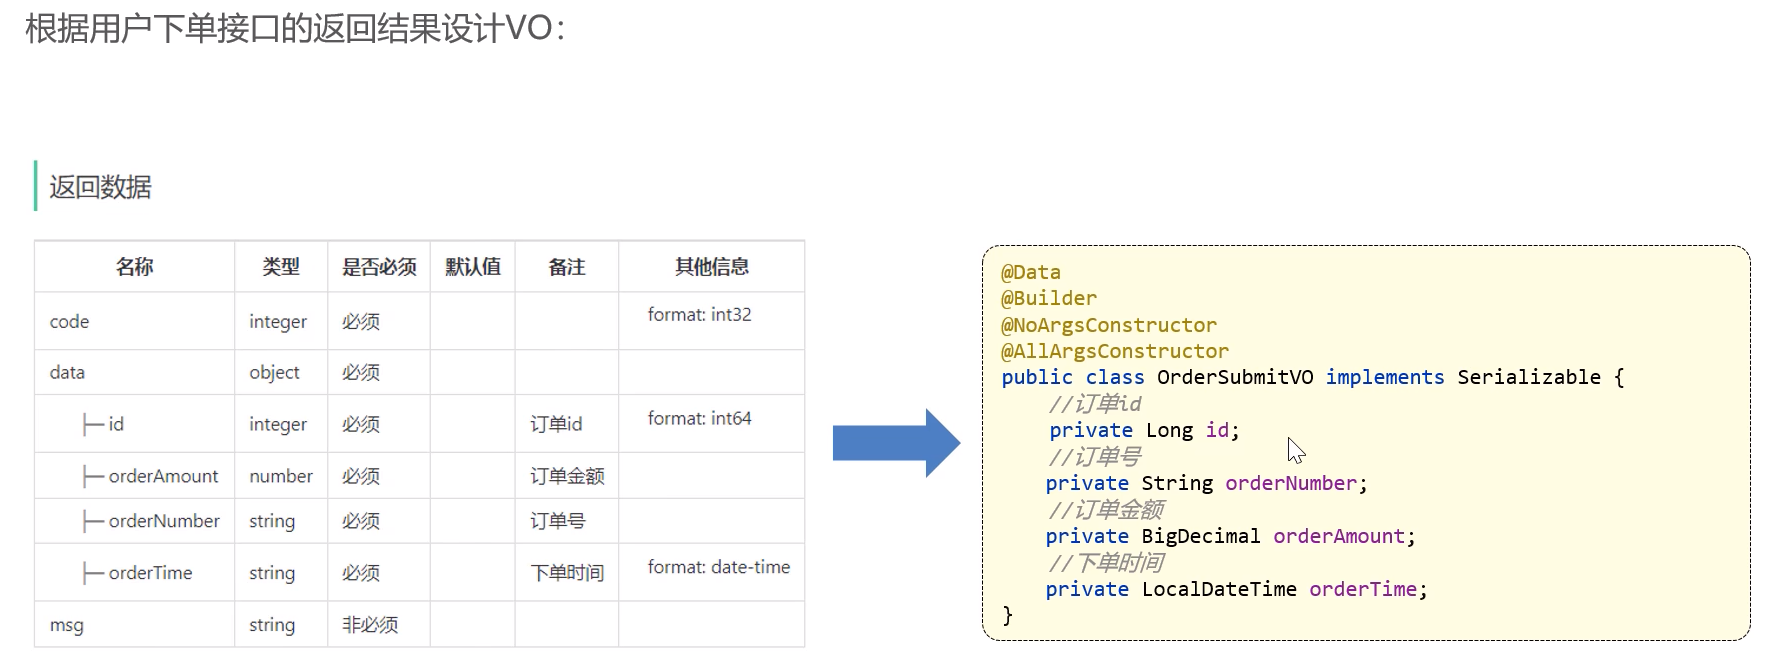Click the 类型 column header
1765x661 pixels.
(280, 267)
